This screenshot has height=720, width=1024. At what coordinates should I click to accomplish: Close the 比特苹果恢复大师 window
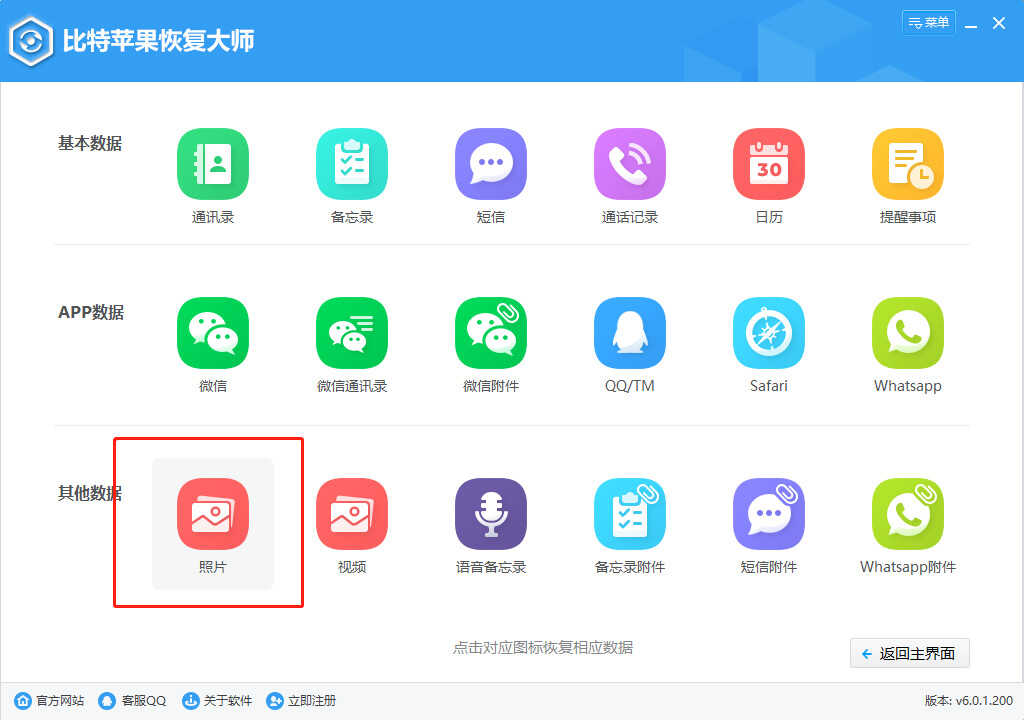click(999, 24)
